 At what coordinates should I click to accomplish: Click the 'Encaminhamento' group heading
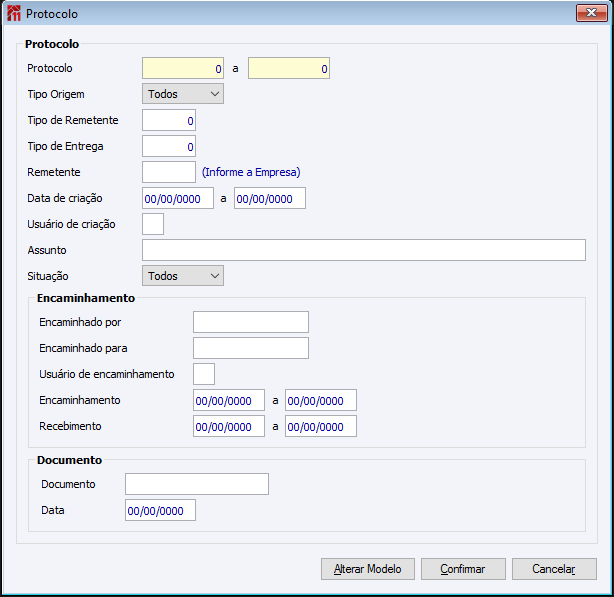click(86, 298)
